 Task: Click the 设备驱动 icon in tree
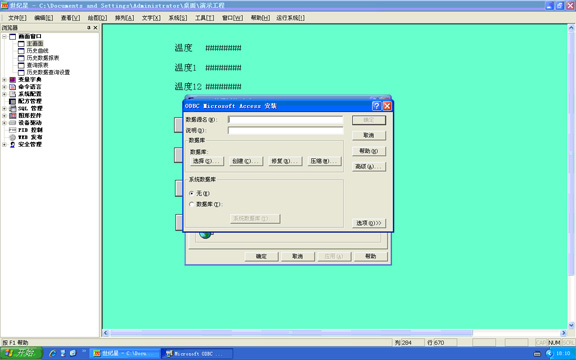click(12, 123)
